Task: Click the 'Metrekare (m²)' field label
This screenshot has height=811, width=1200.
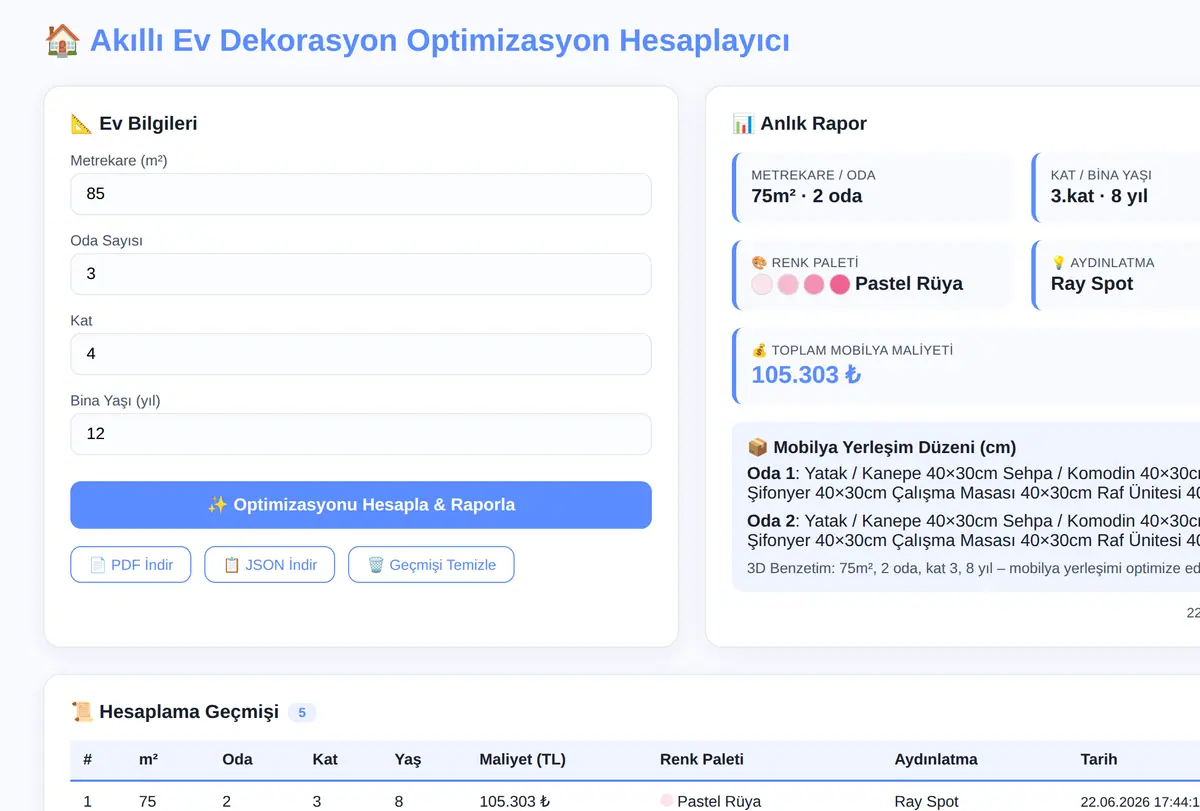Action: pos(119,160)
